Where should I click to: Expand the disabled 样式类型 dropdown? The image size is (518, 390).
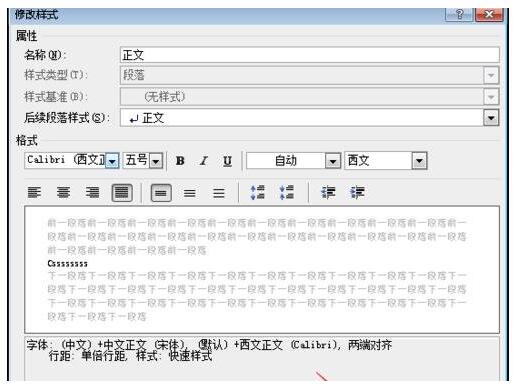pos(491,75)
